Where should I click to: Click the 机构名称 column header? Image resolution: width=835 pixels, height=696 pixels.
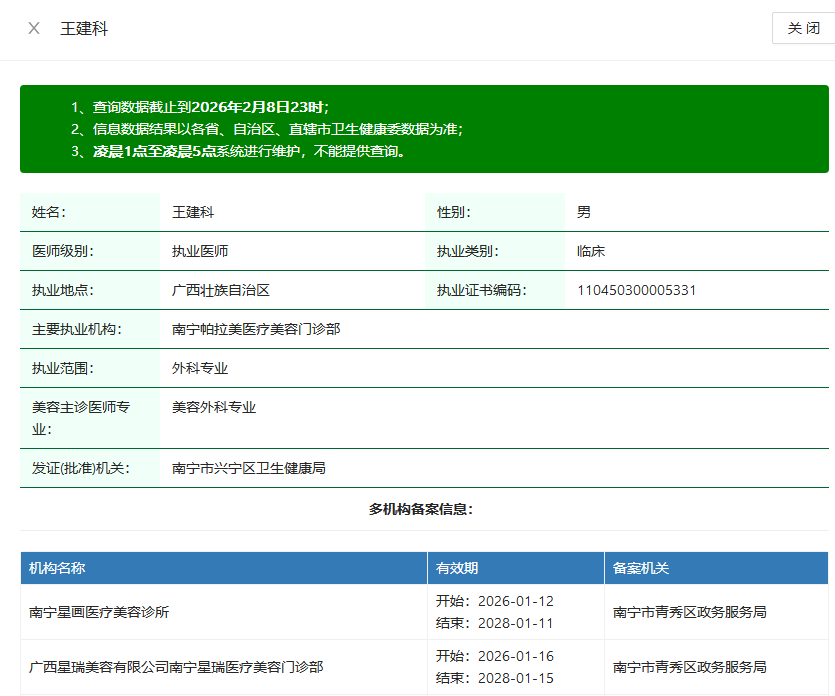(x=57, y=568)
